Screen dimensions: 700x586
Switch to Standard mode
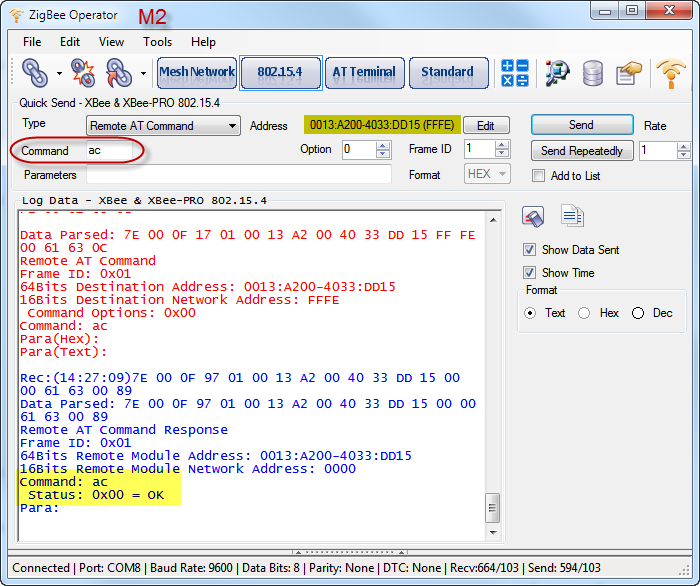click(x=448, y=72)
